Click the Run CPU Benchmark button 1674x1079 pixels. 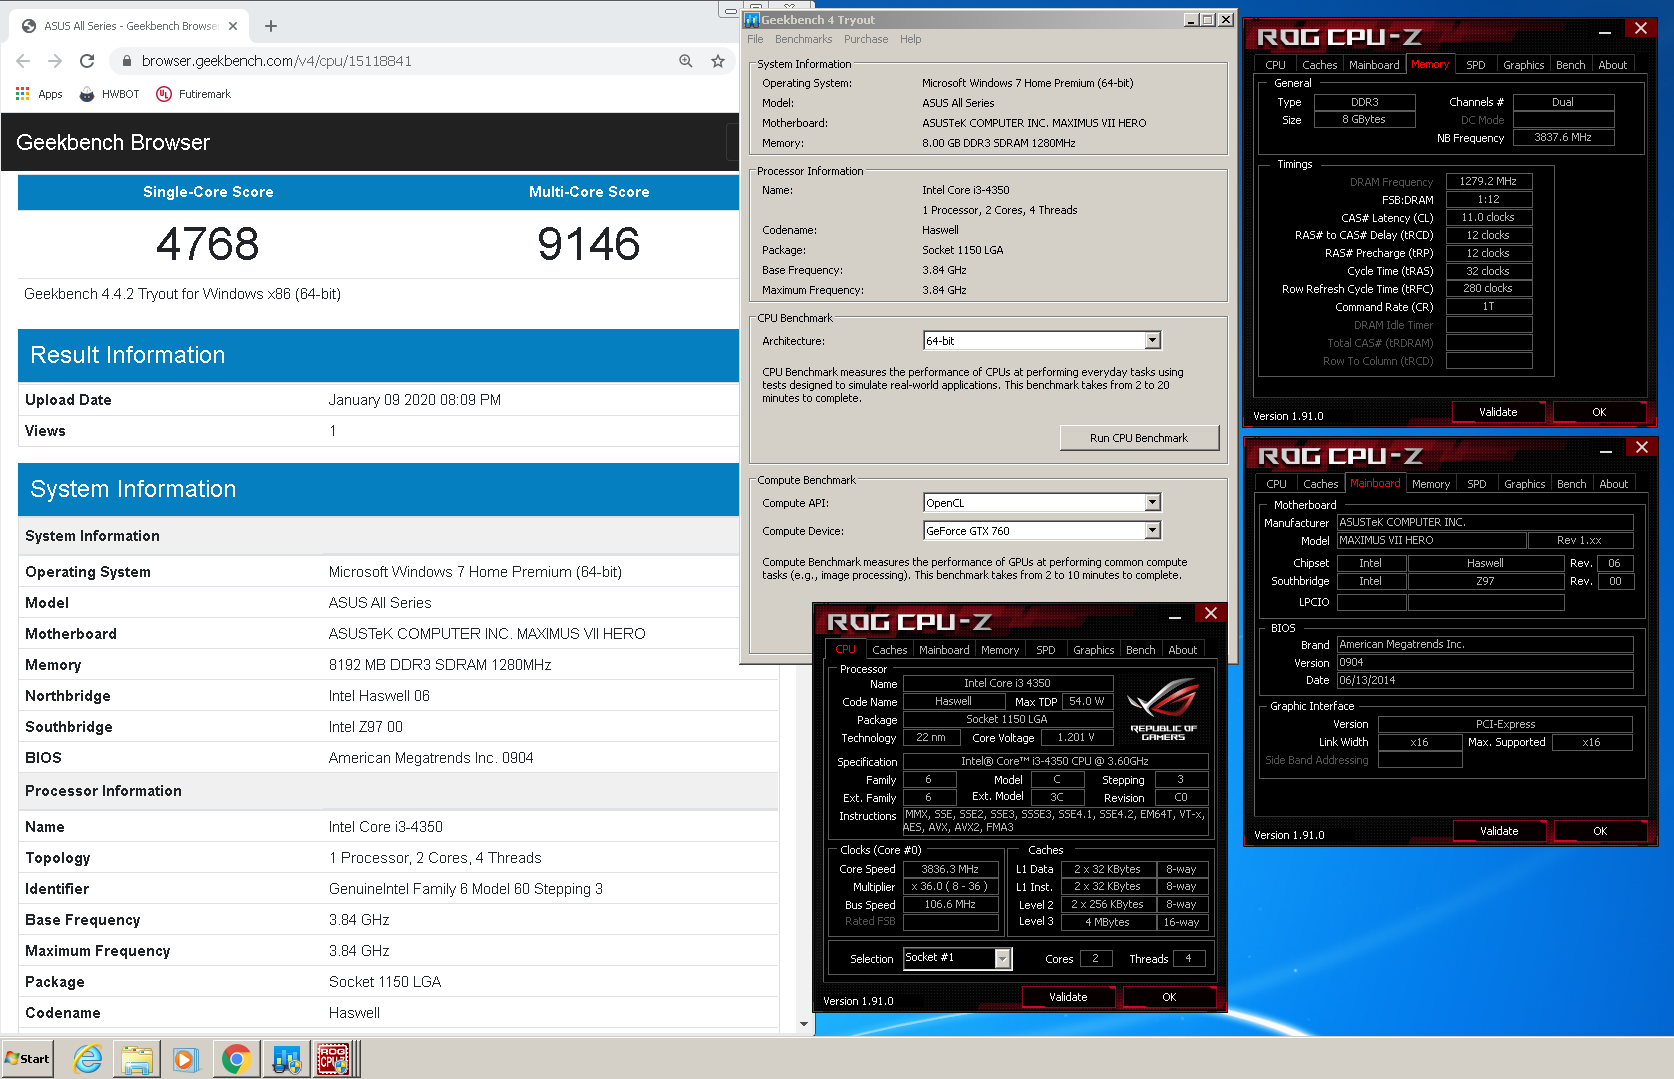coord(1139,438)
